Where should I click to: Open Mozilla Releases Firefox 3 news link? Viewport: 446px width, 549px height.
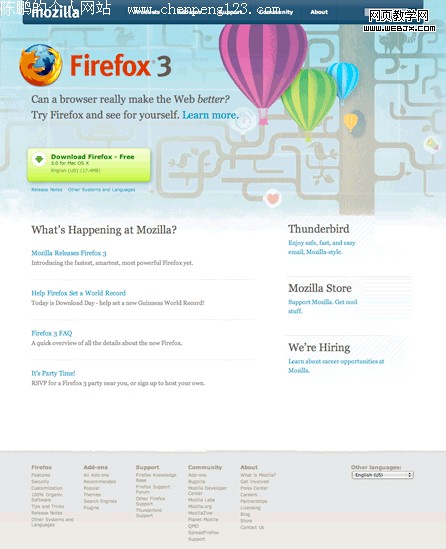[x=69, y=253]
